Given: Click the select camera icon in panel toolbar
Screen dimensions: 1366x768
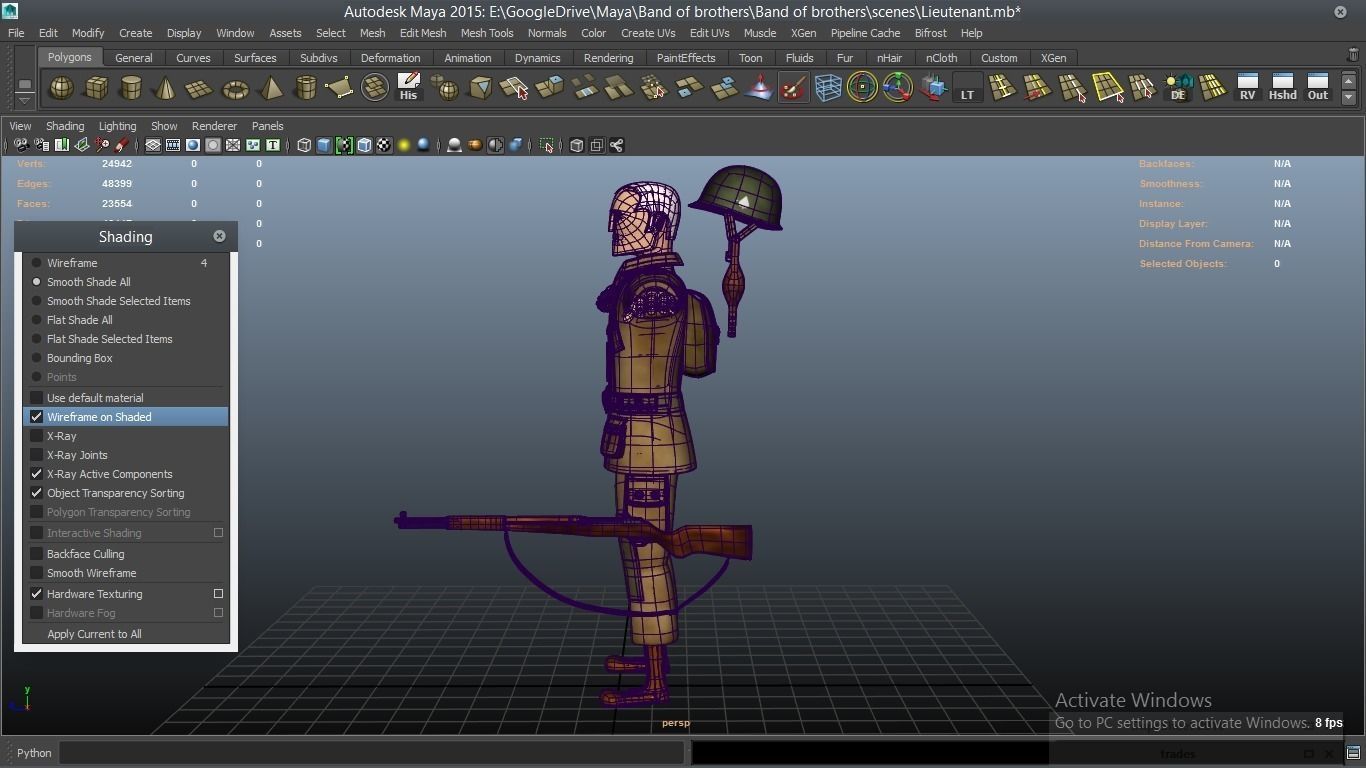Looking at the screenshot, I should click(21, 146).
